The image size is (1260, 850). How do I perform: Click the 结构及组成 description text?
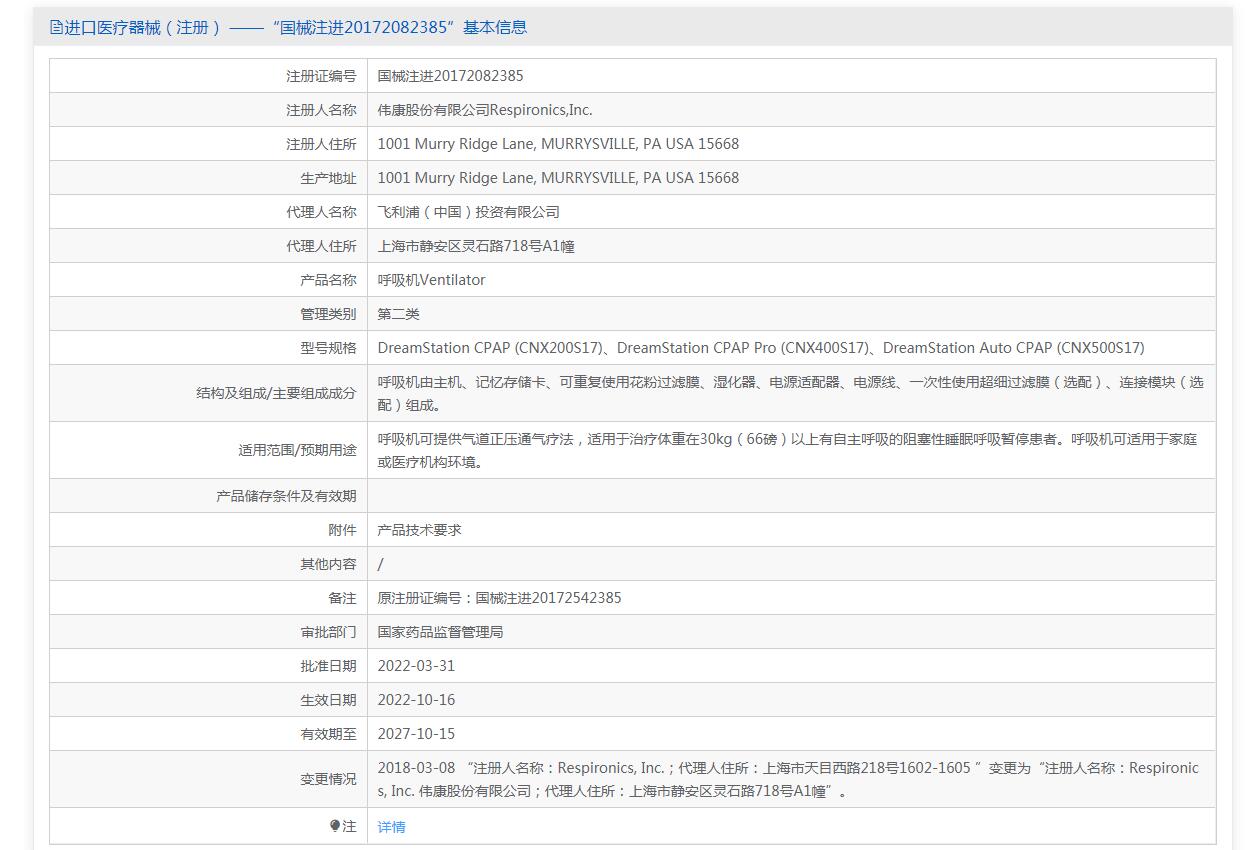(790, 393)
